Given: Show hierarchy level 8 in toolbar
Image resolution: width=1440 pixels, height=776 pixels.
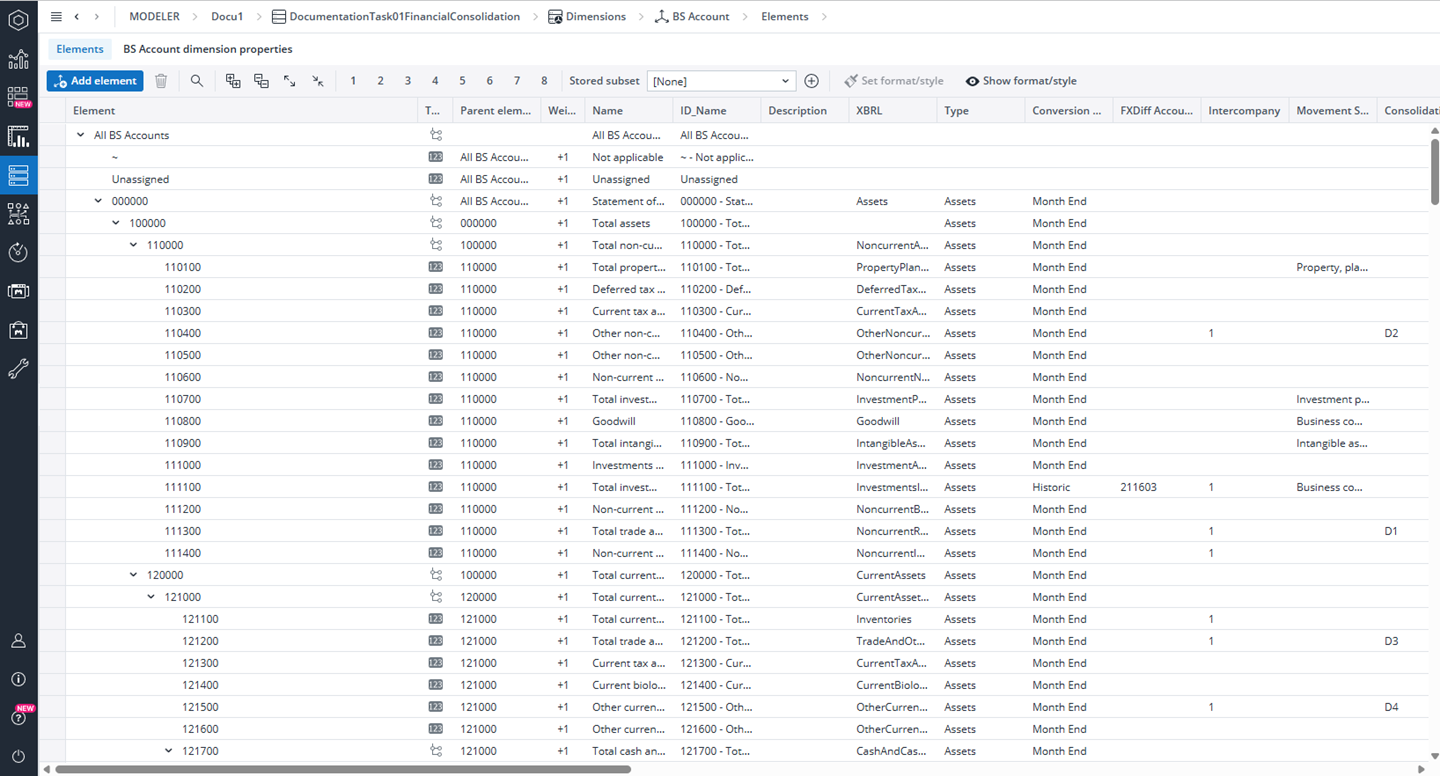Looking at the screenshot, I should pos(544,81).
